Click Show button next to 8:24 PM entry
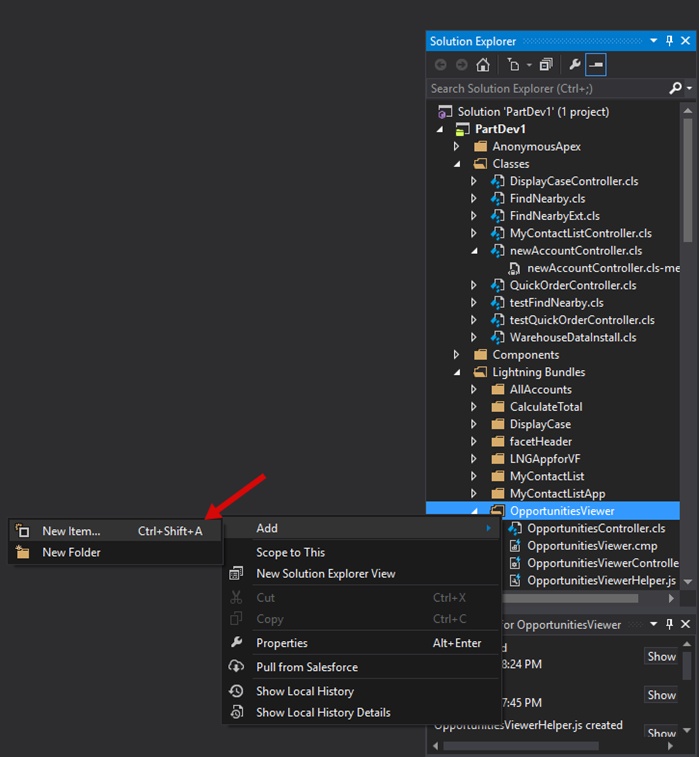The image size is (700, 757). [661, 657]
